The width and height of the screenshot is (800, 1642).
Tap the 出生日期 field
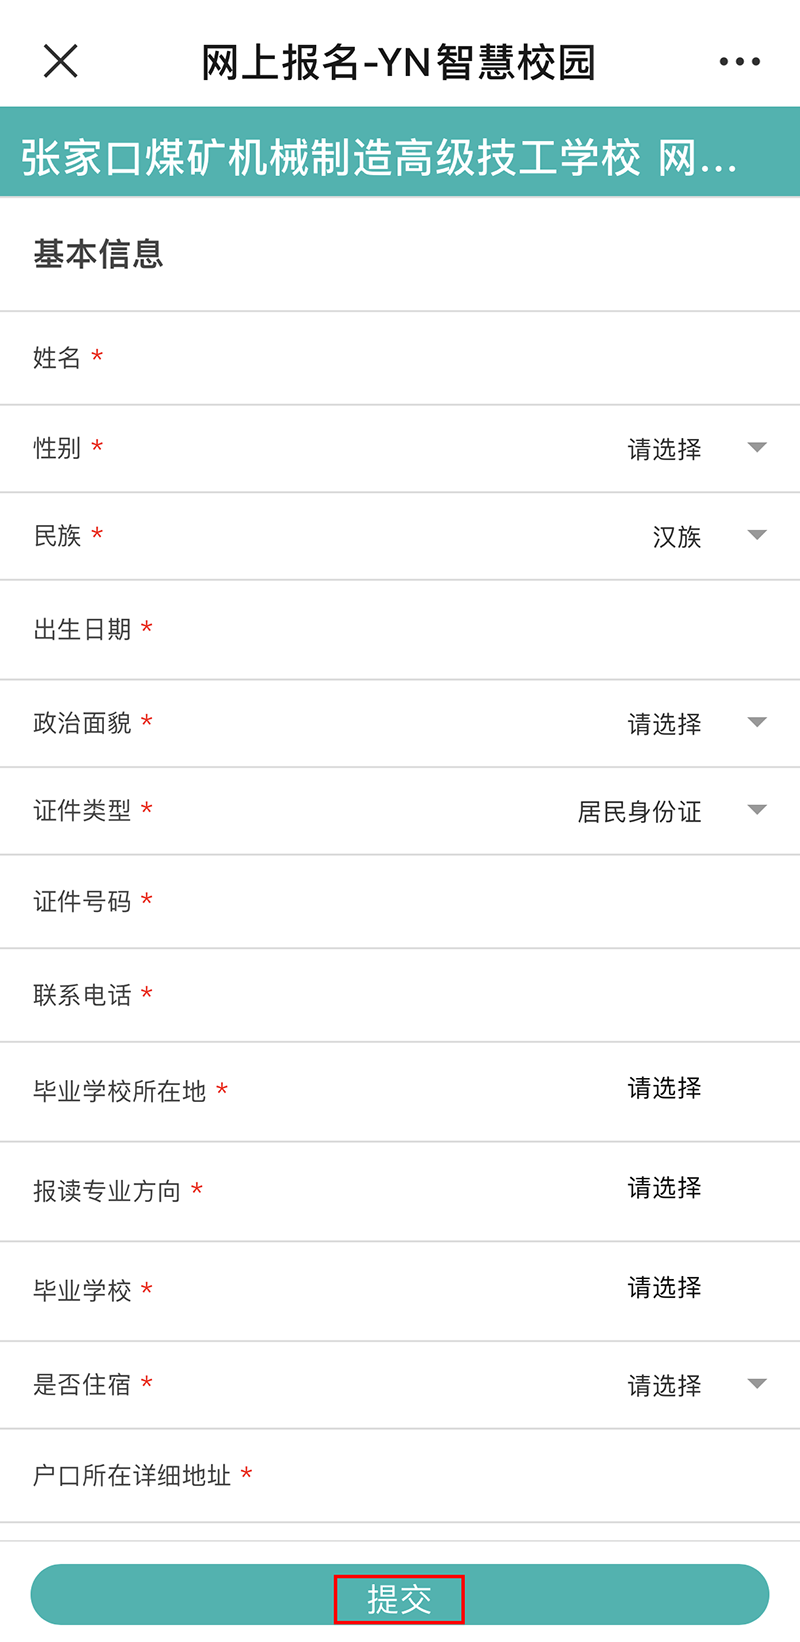point(450,630)
